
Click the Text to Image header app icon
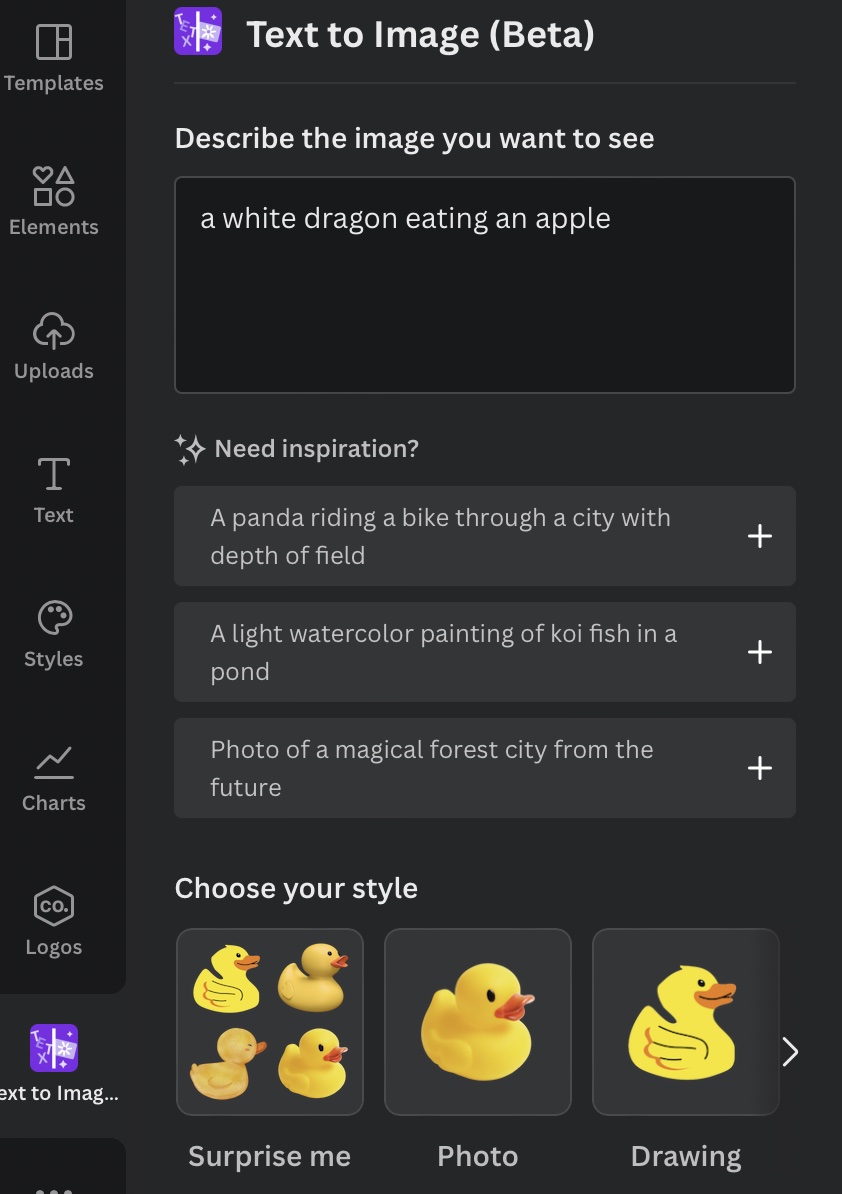click(x=198, y=31)
